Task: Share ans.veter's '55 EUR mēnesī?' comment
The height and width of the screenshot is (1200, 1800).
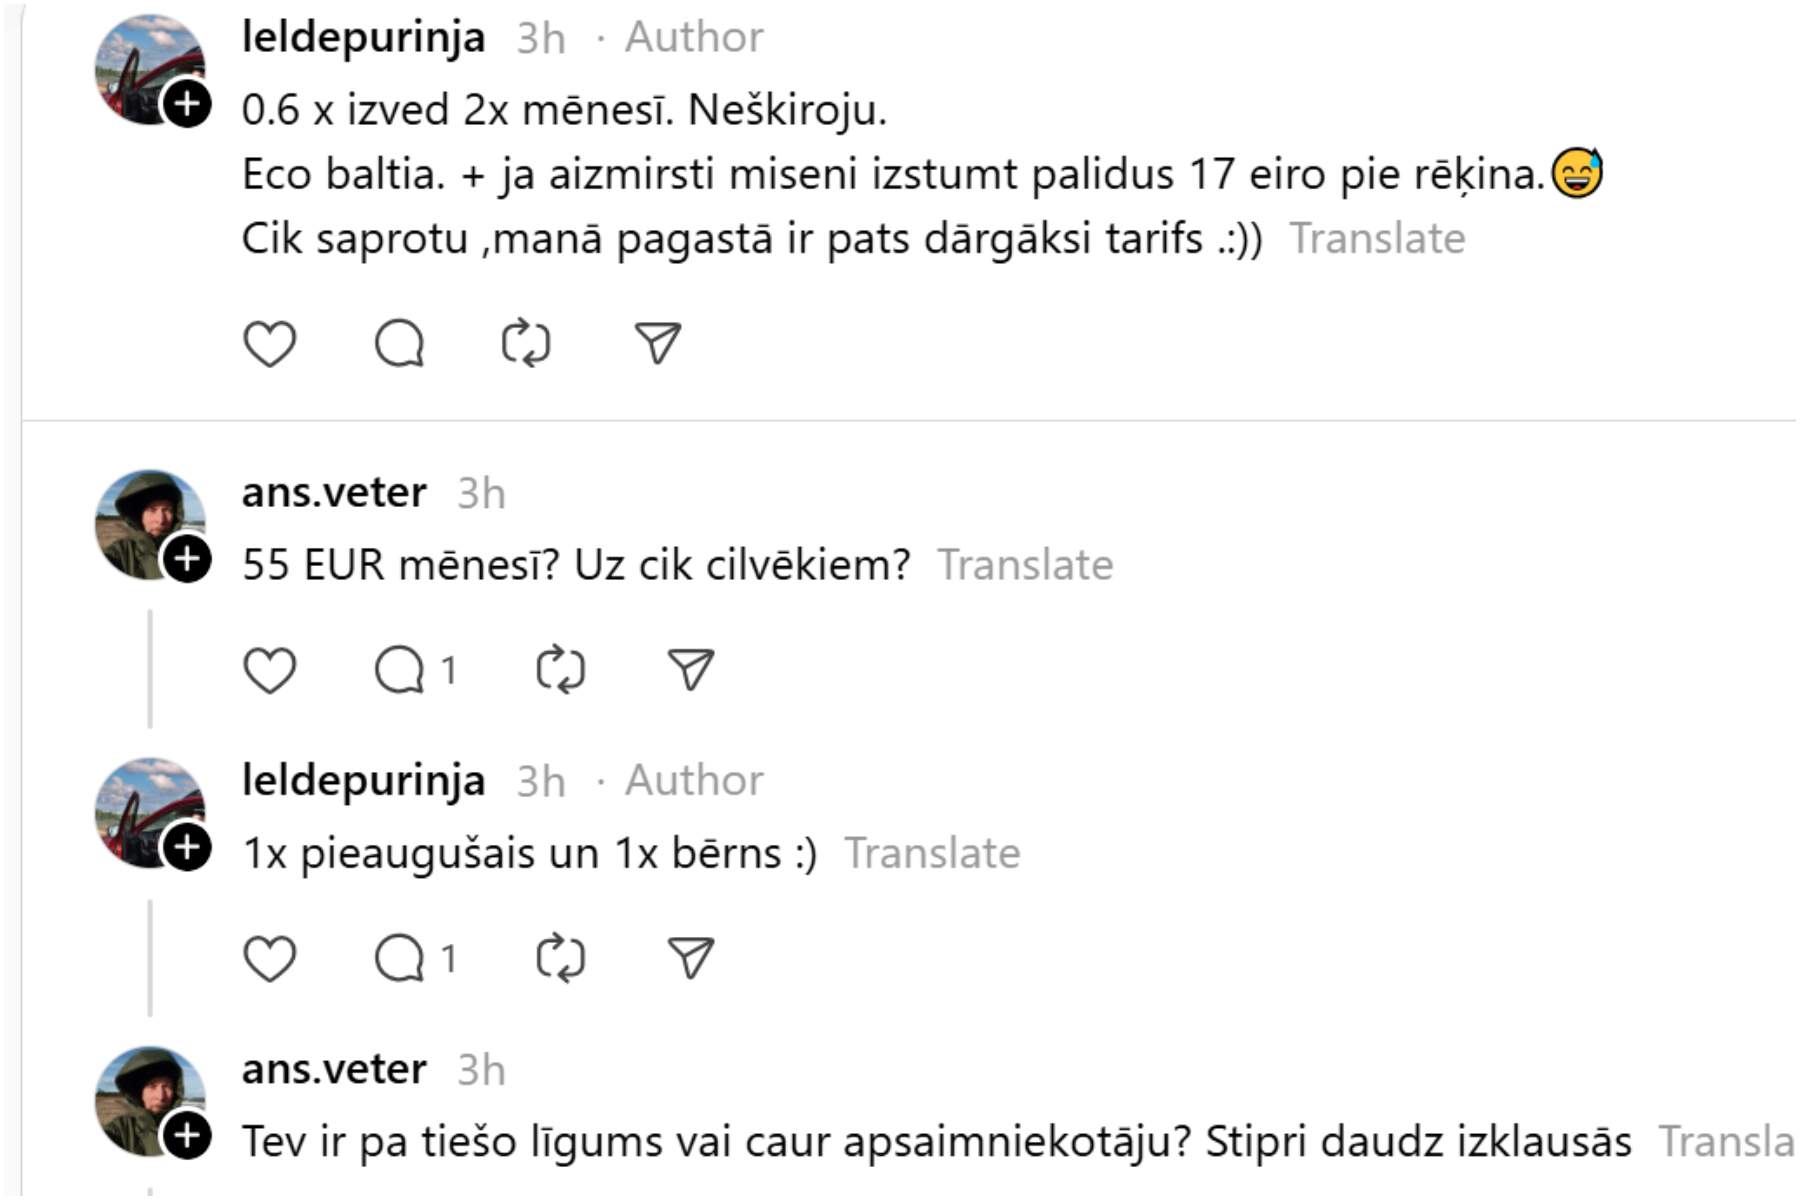Action: (x=690, y=670)
